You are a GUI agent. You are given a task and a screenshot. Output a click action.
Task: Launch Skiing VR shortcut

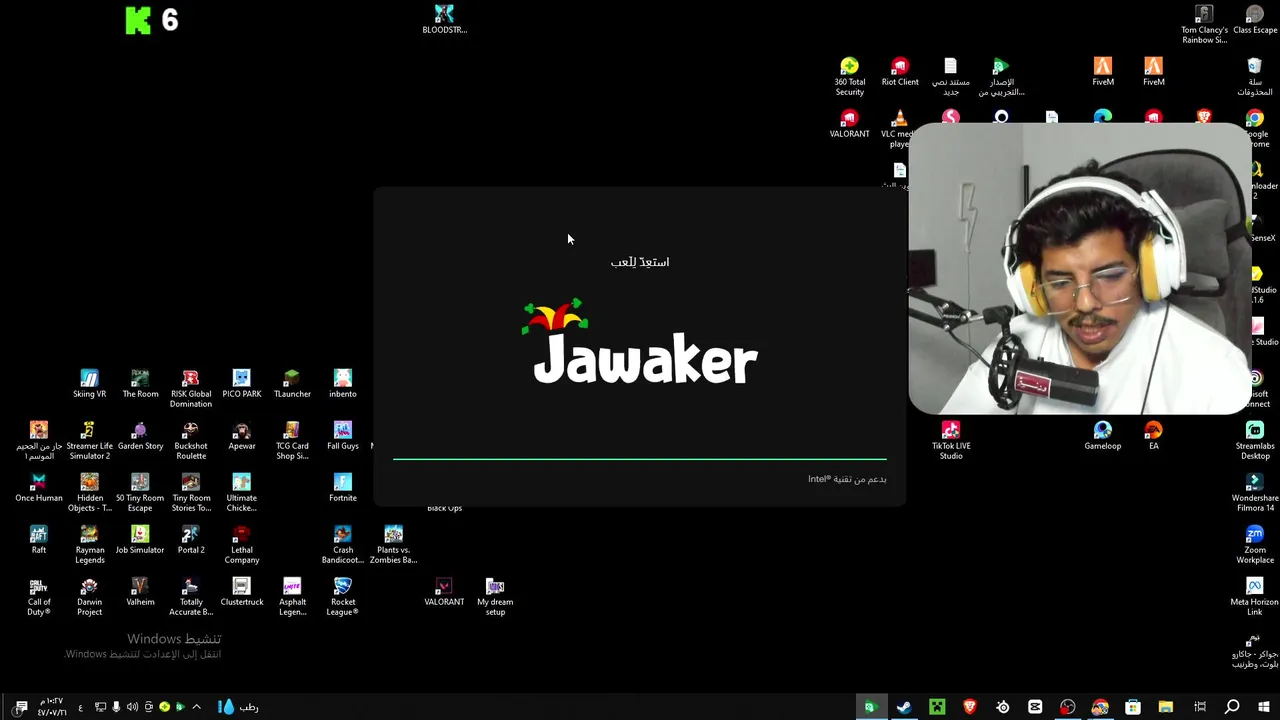(89, 383)
